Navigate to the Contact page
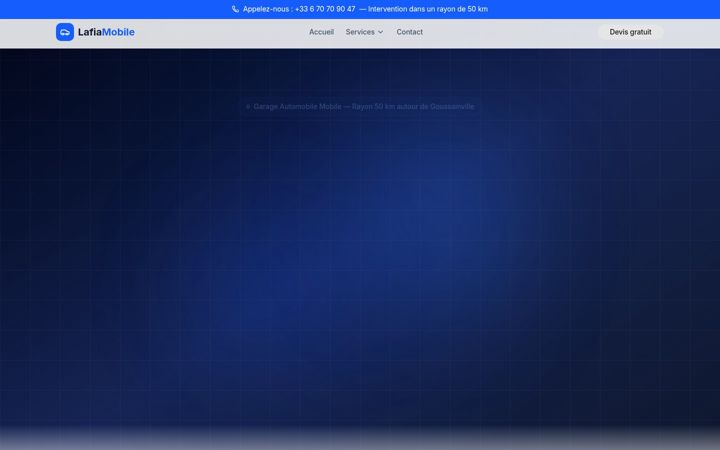Viewport: 720px width, 450px height. click(410, 32)
